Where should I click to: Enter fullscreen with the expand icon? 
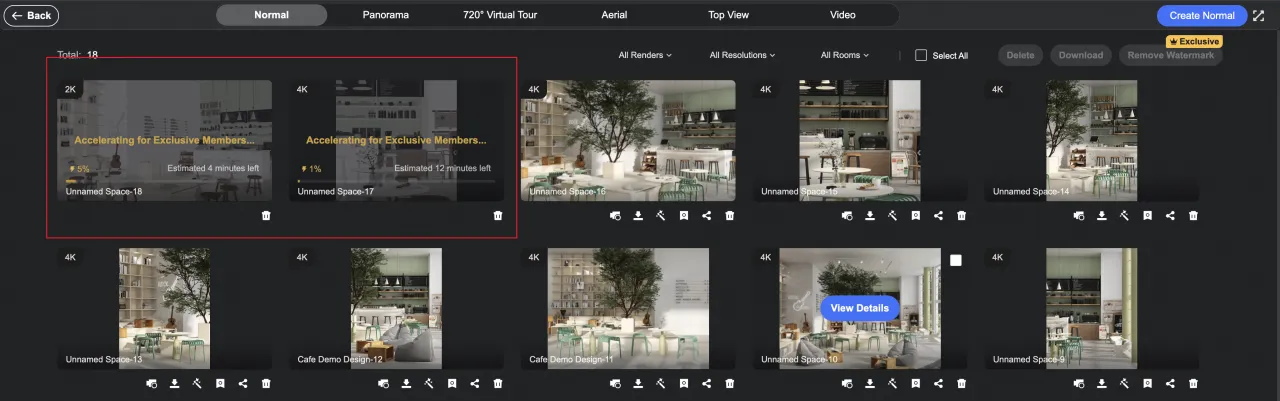[x=1258, y=15]
